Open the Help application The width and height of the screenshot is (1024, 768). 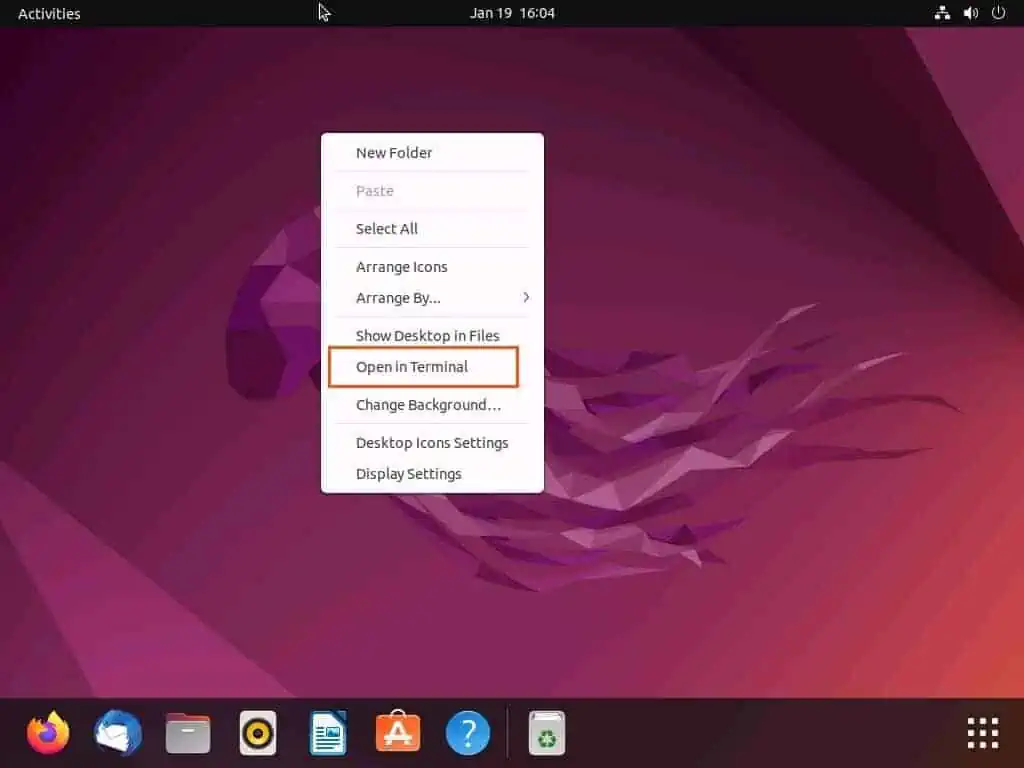(x=467, y=732)
